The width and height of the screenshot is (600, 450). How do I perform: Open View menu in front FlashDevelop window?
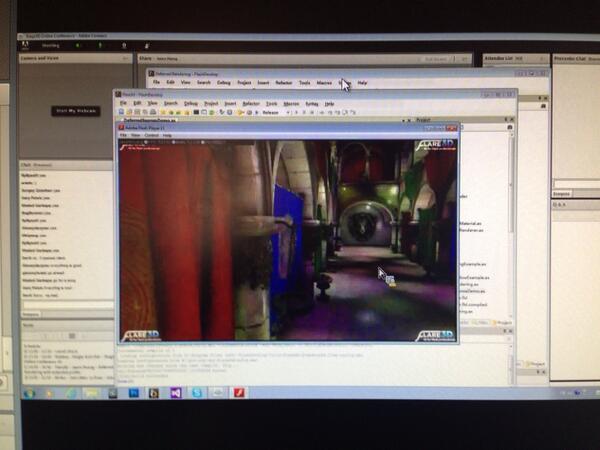[152, 103]
